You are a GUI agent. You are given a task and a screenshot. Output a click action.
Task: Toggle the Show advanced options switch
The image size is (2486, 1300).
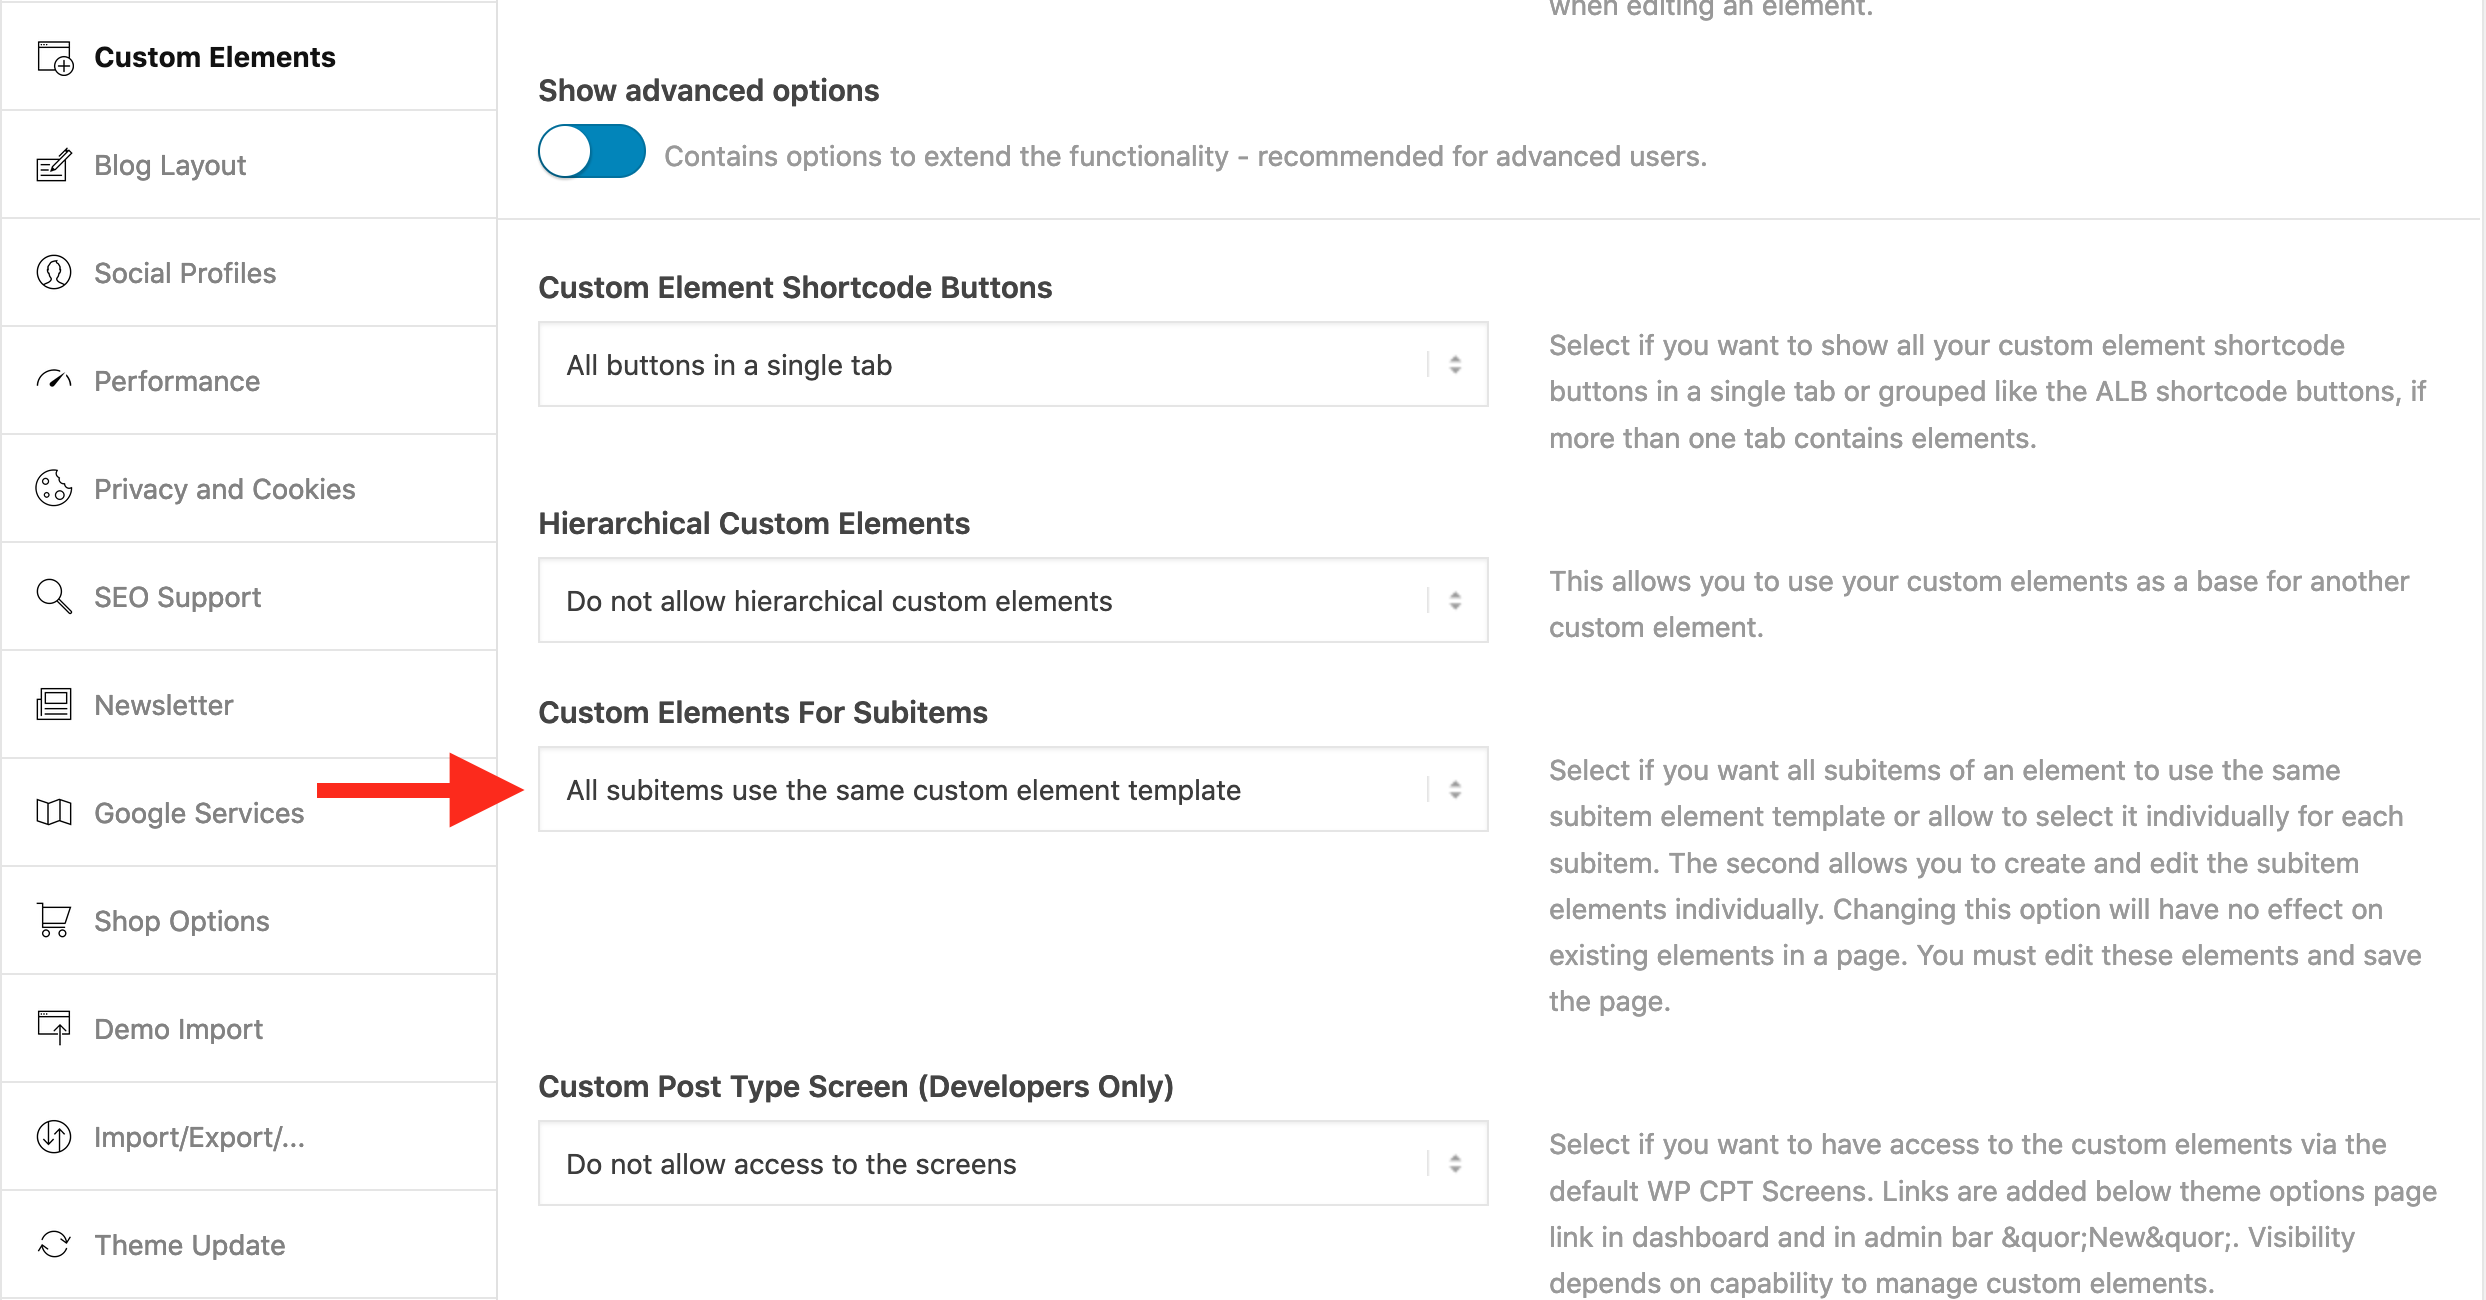592,152
